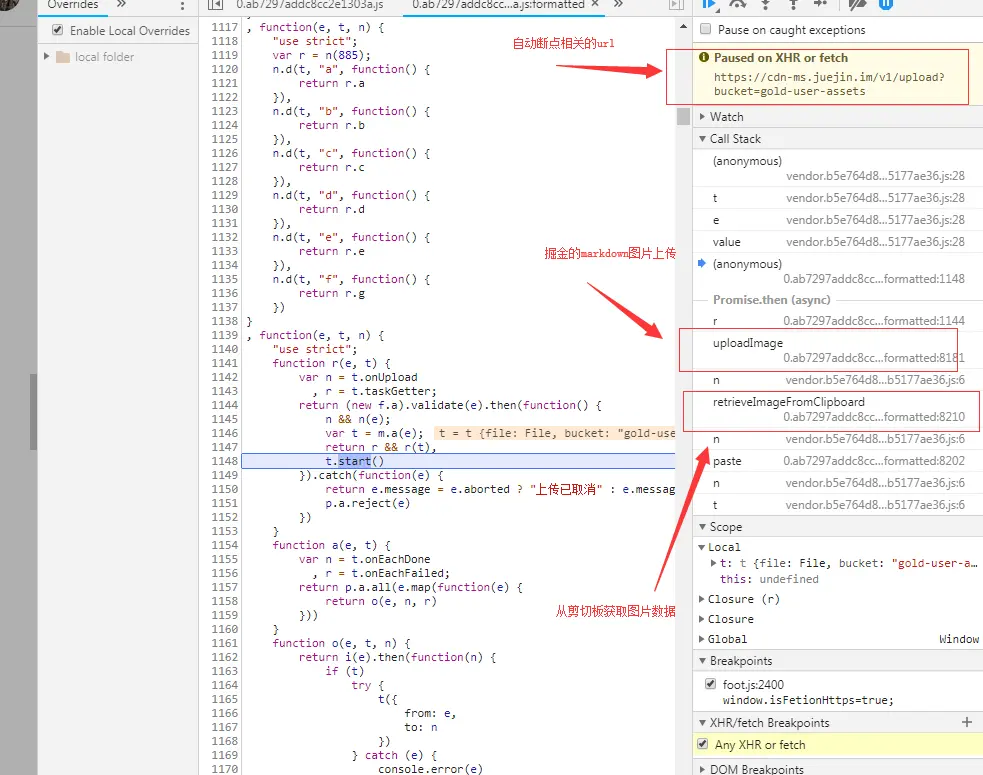Expand the local folder tree item
Screen dimensions: 983x775
tap(46, 56)
